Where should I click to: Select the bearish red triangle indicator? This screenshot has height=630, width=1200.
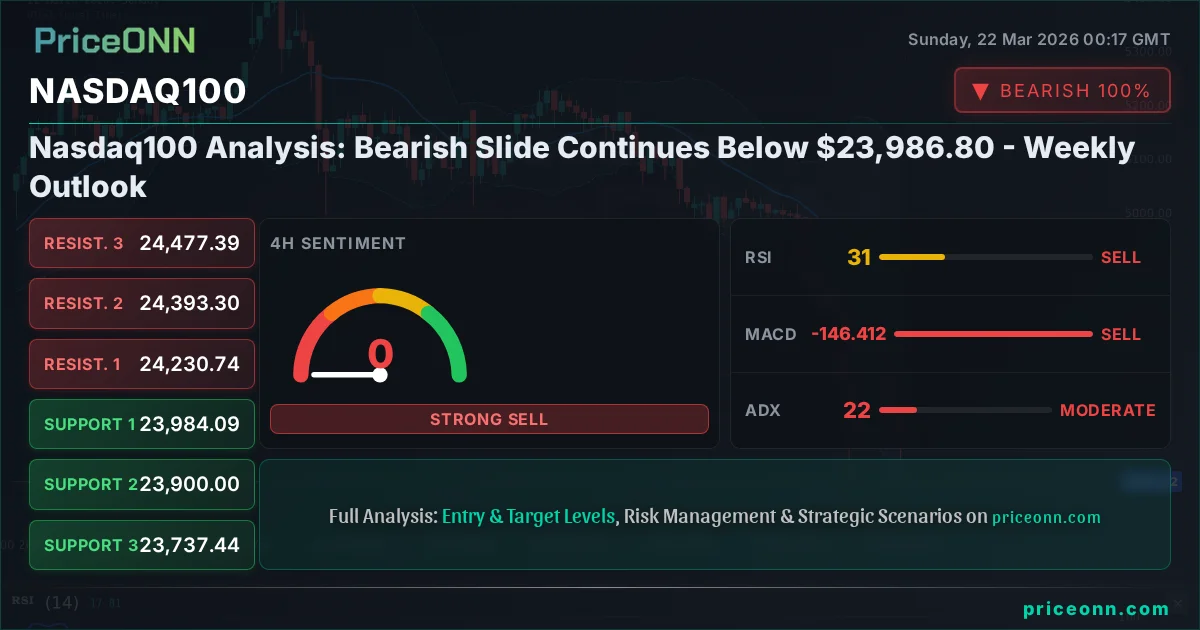pyautogui.click(x=981, y=90)
